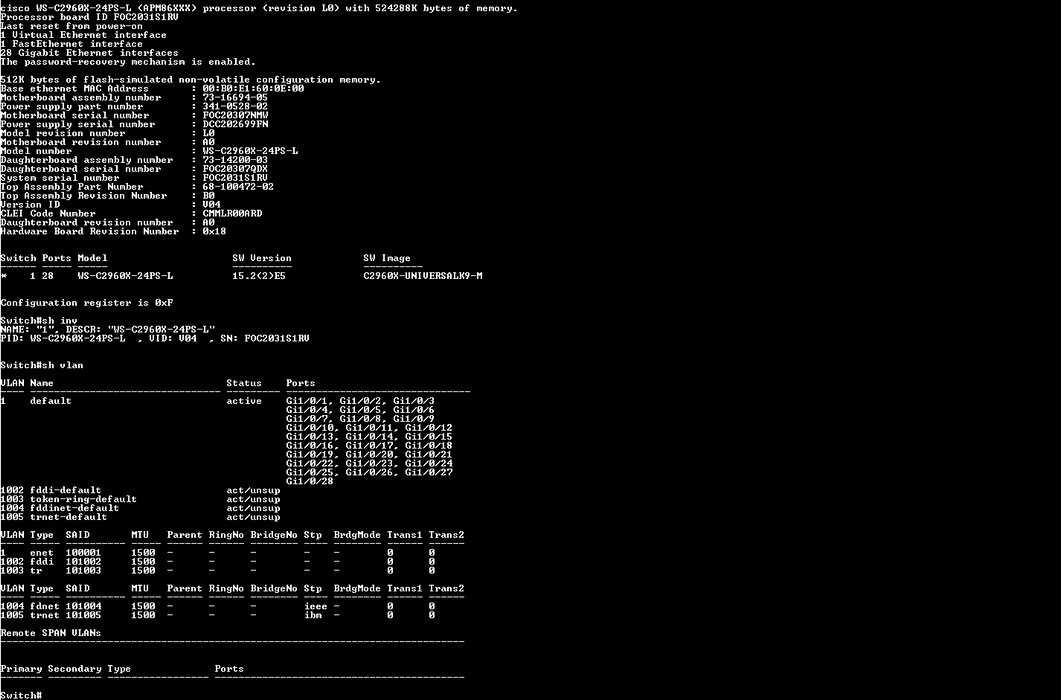Select the 'Primary Secondary Type' header
Image resolution: width=1061 pixels, height=700 pixels.
pos(66,668)
